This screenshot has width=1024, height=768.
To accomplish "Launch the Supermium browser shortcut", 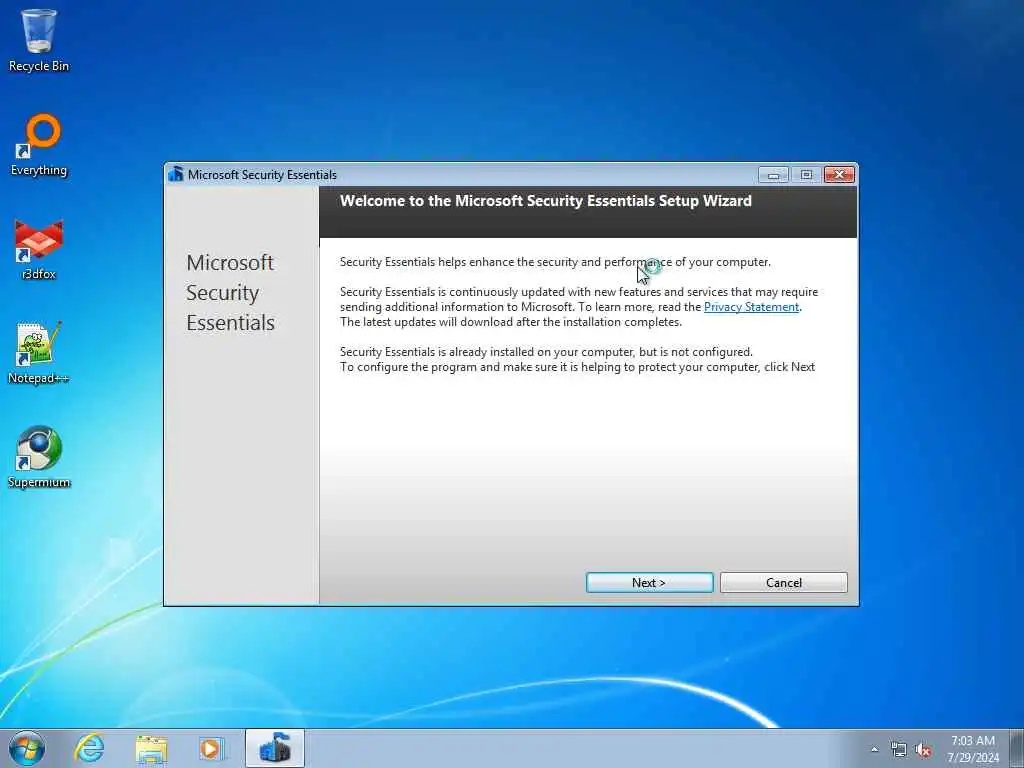I will (39, 457).
